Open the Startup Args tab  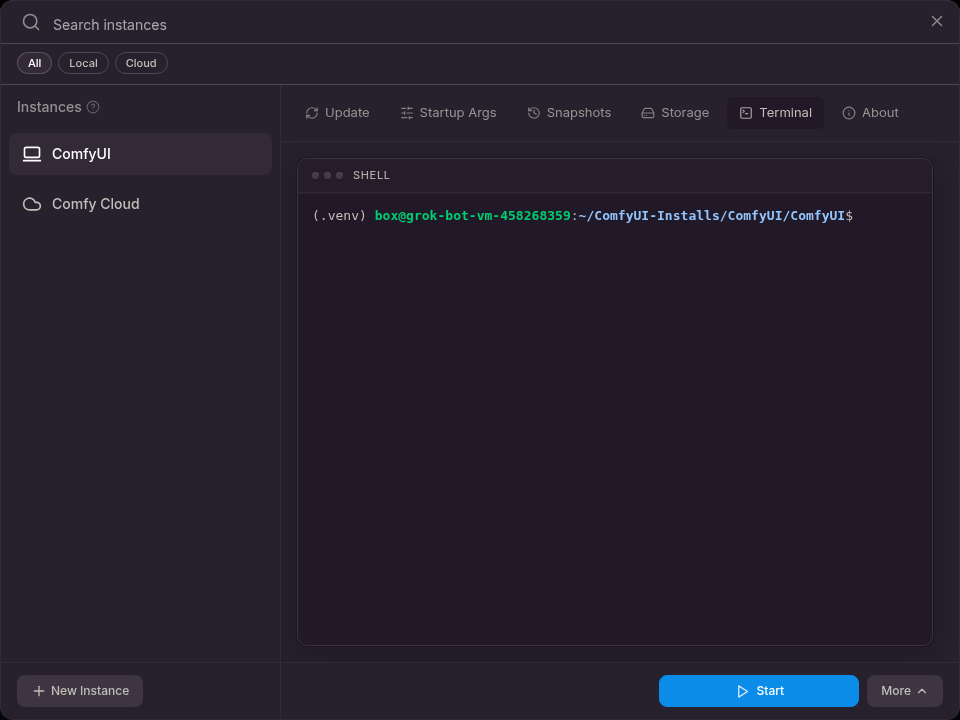449,113
